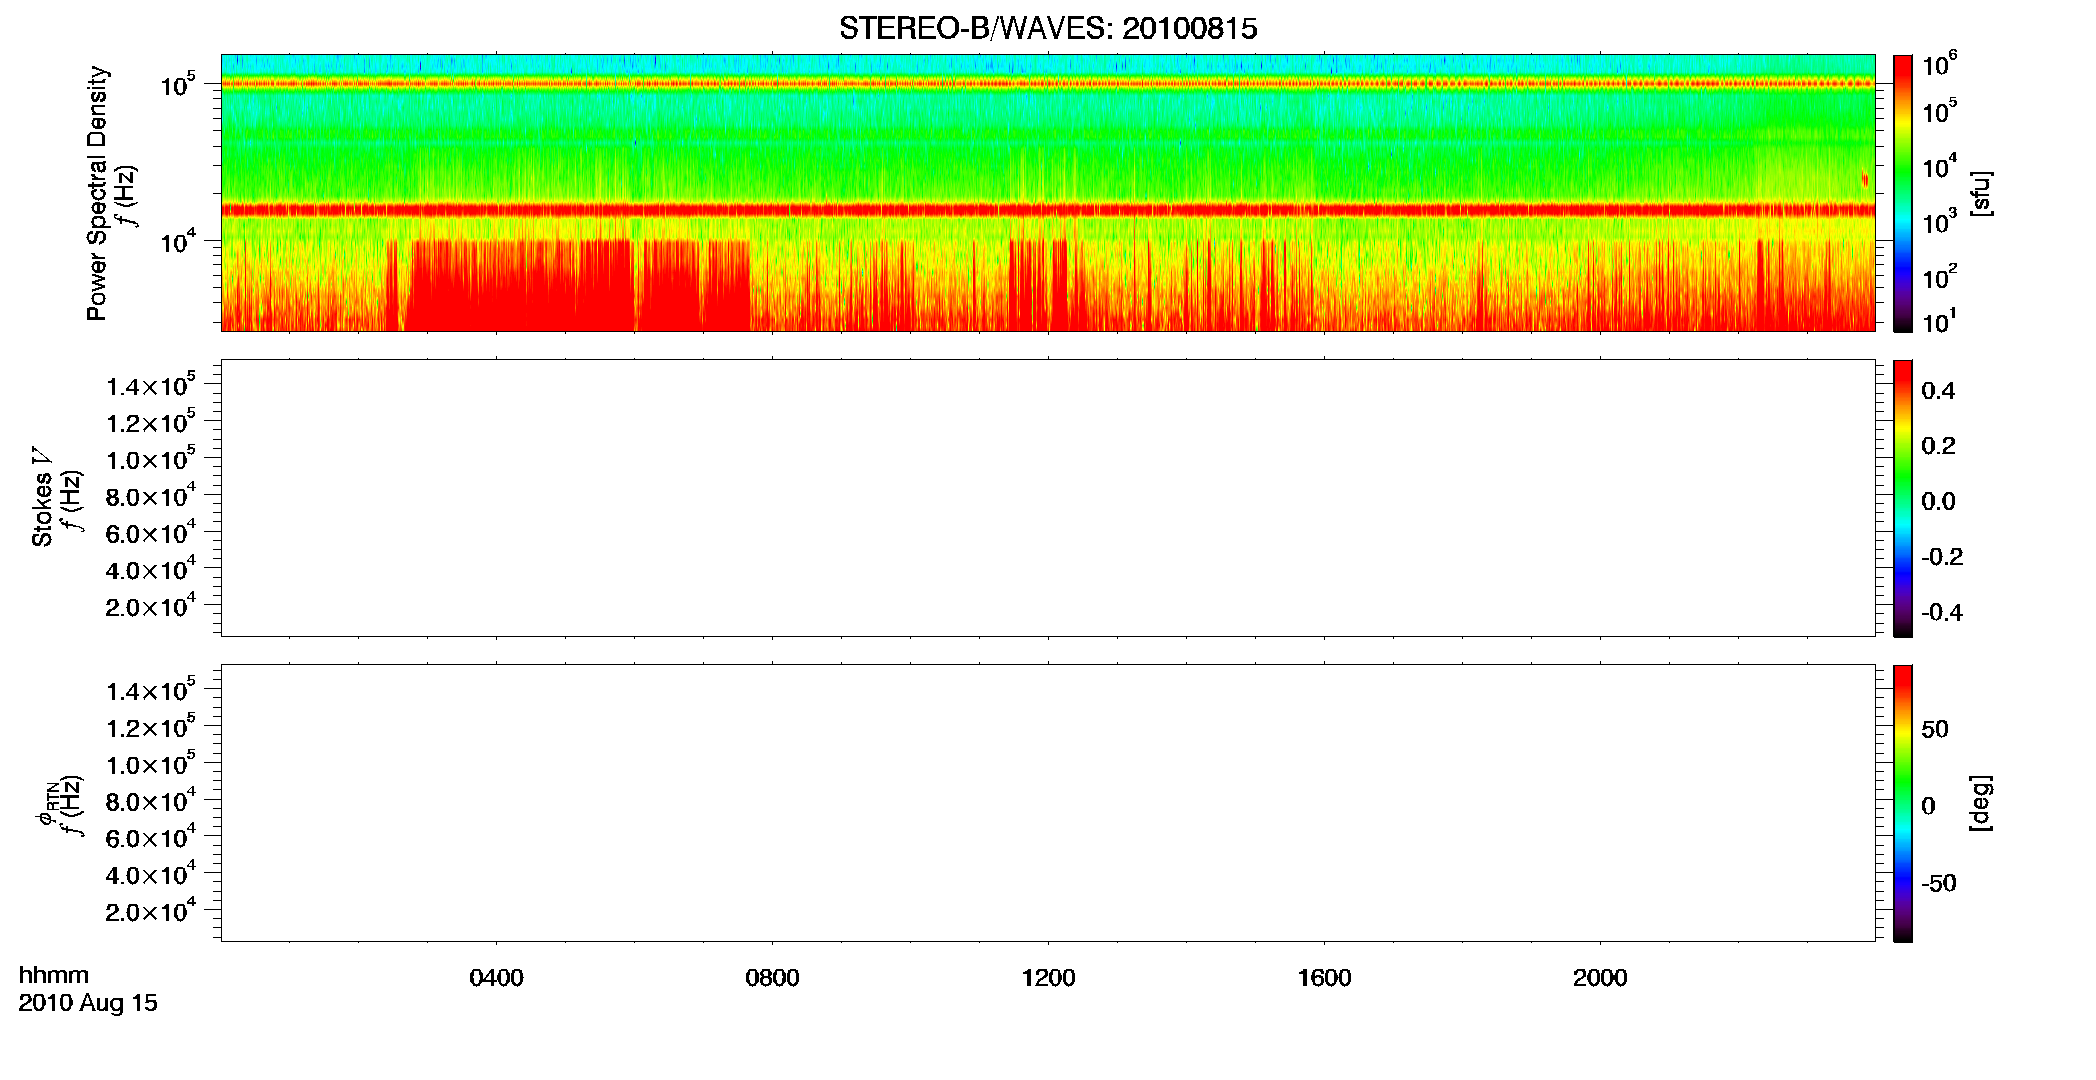Click the empty phi RTN plot panel
2096x1080 pixels.
(1048, 803)
